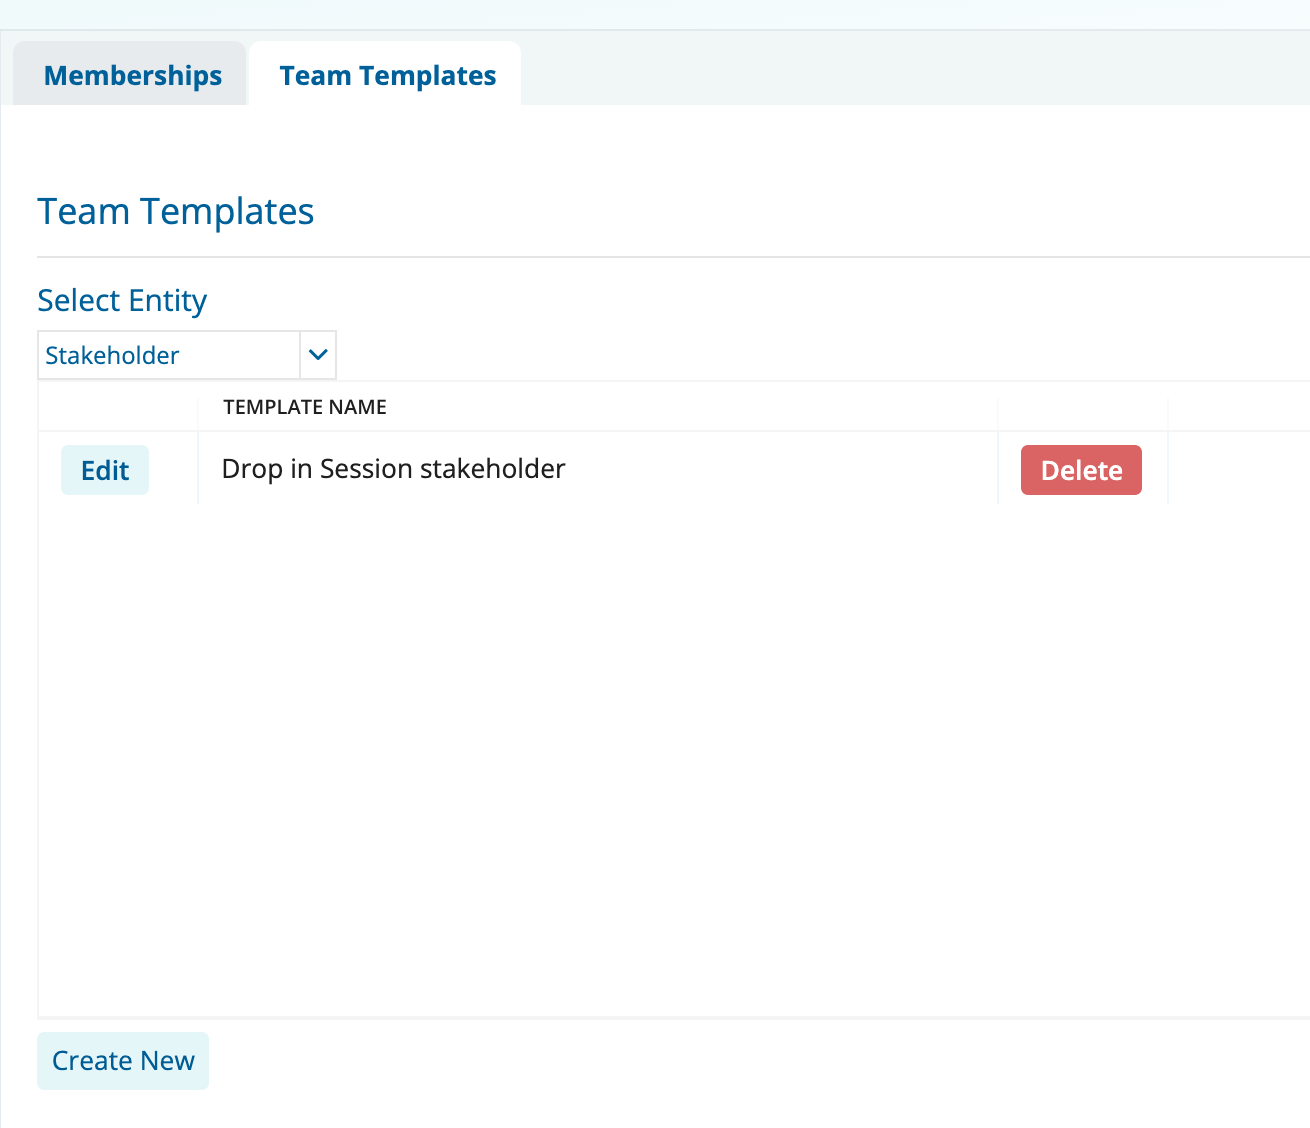Click the Team Templates page heading
This screenshot has height=1128, width=1310.
176,212
